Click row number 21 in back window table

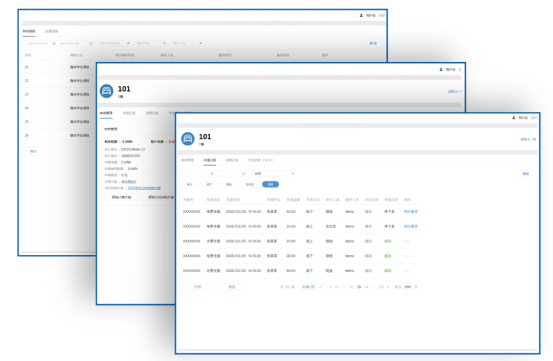point(26,67)
